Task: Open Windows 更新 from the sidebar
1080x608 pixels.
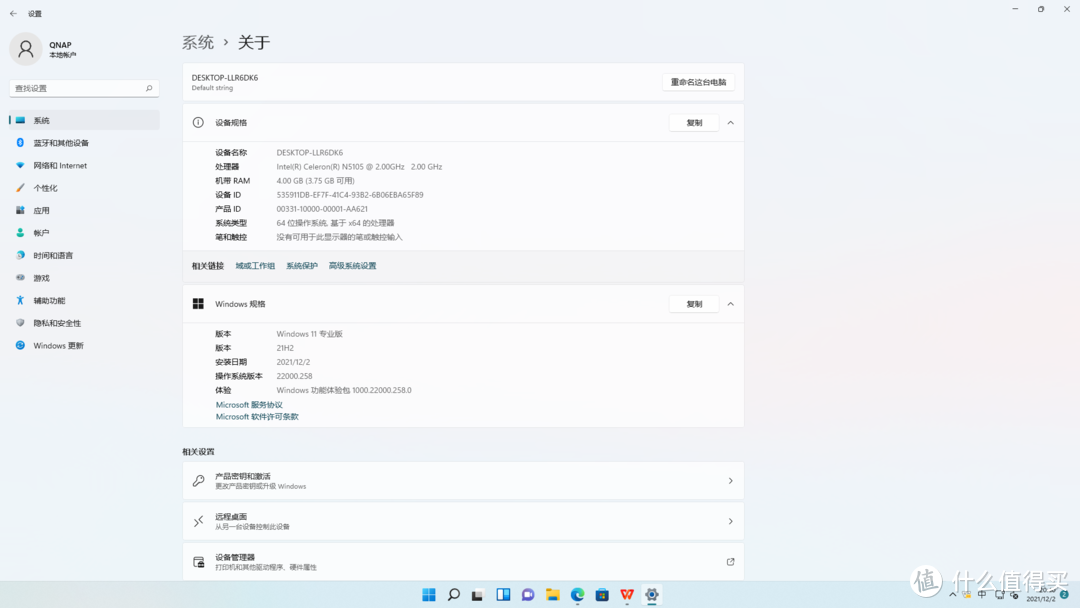Action: (x=62, y=345)
